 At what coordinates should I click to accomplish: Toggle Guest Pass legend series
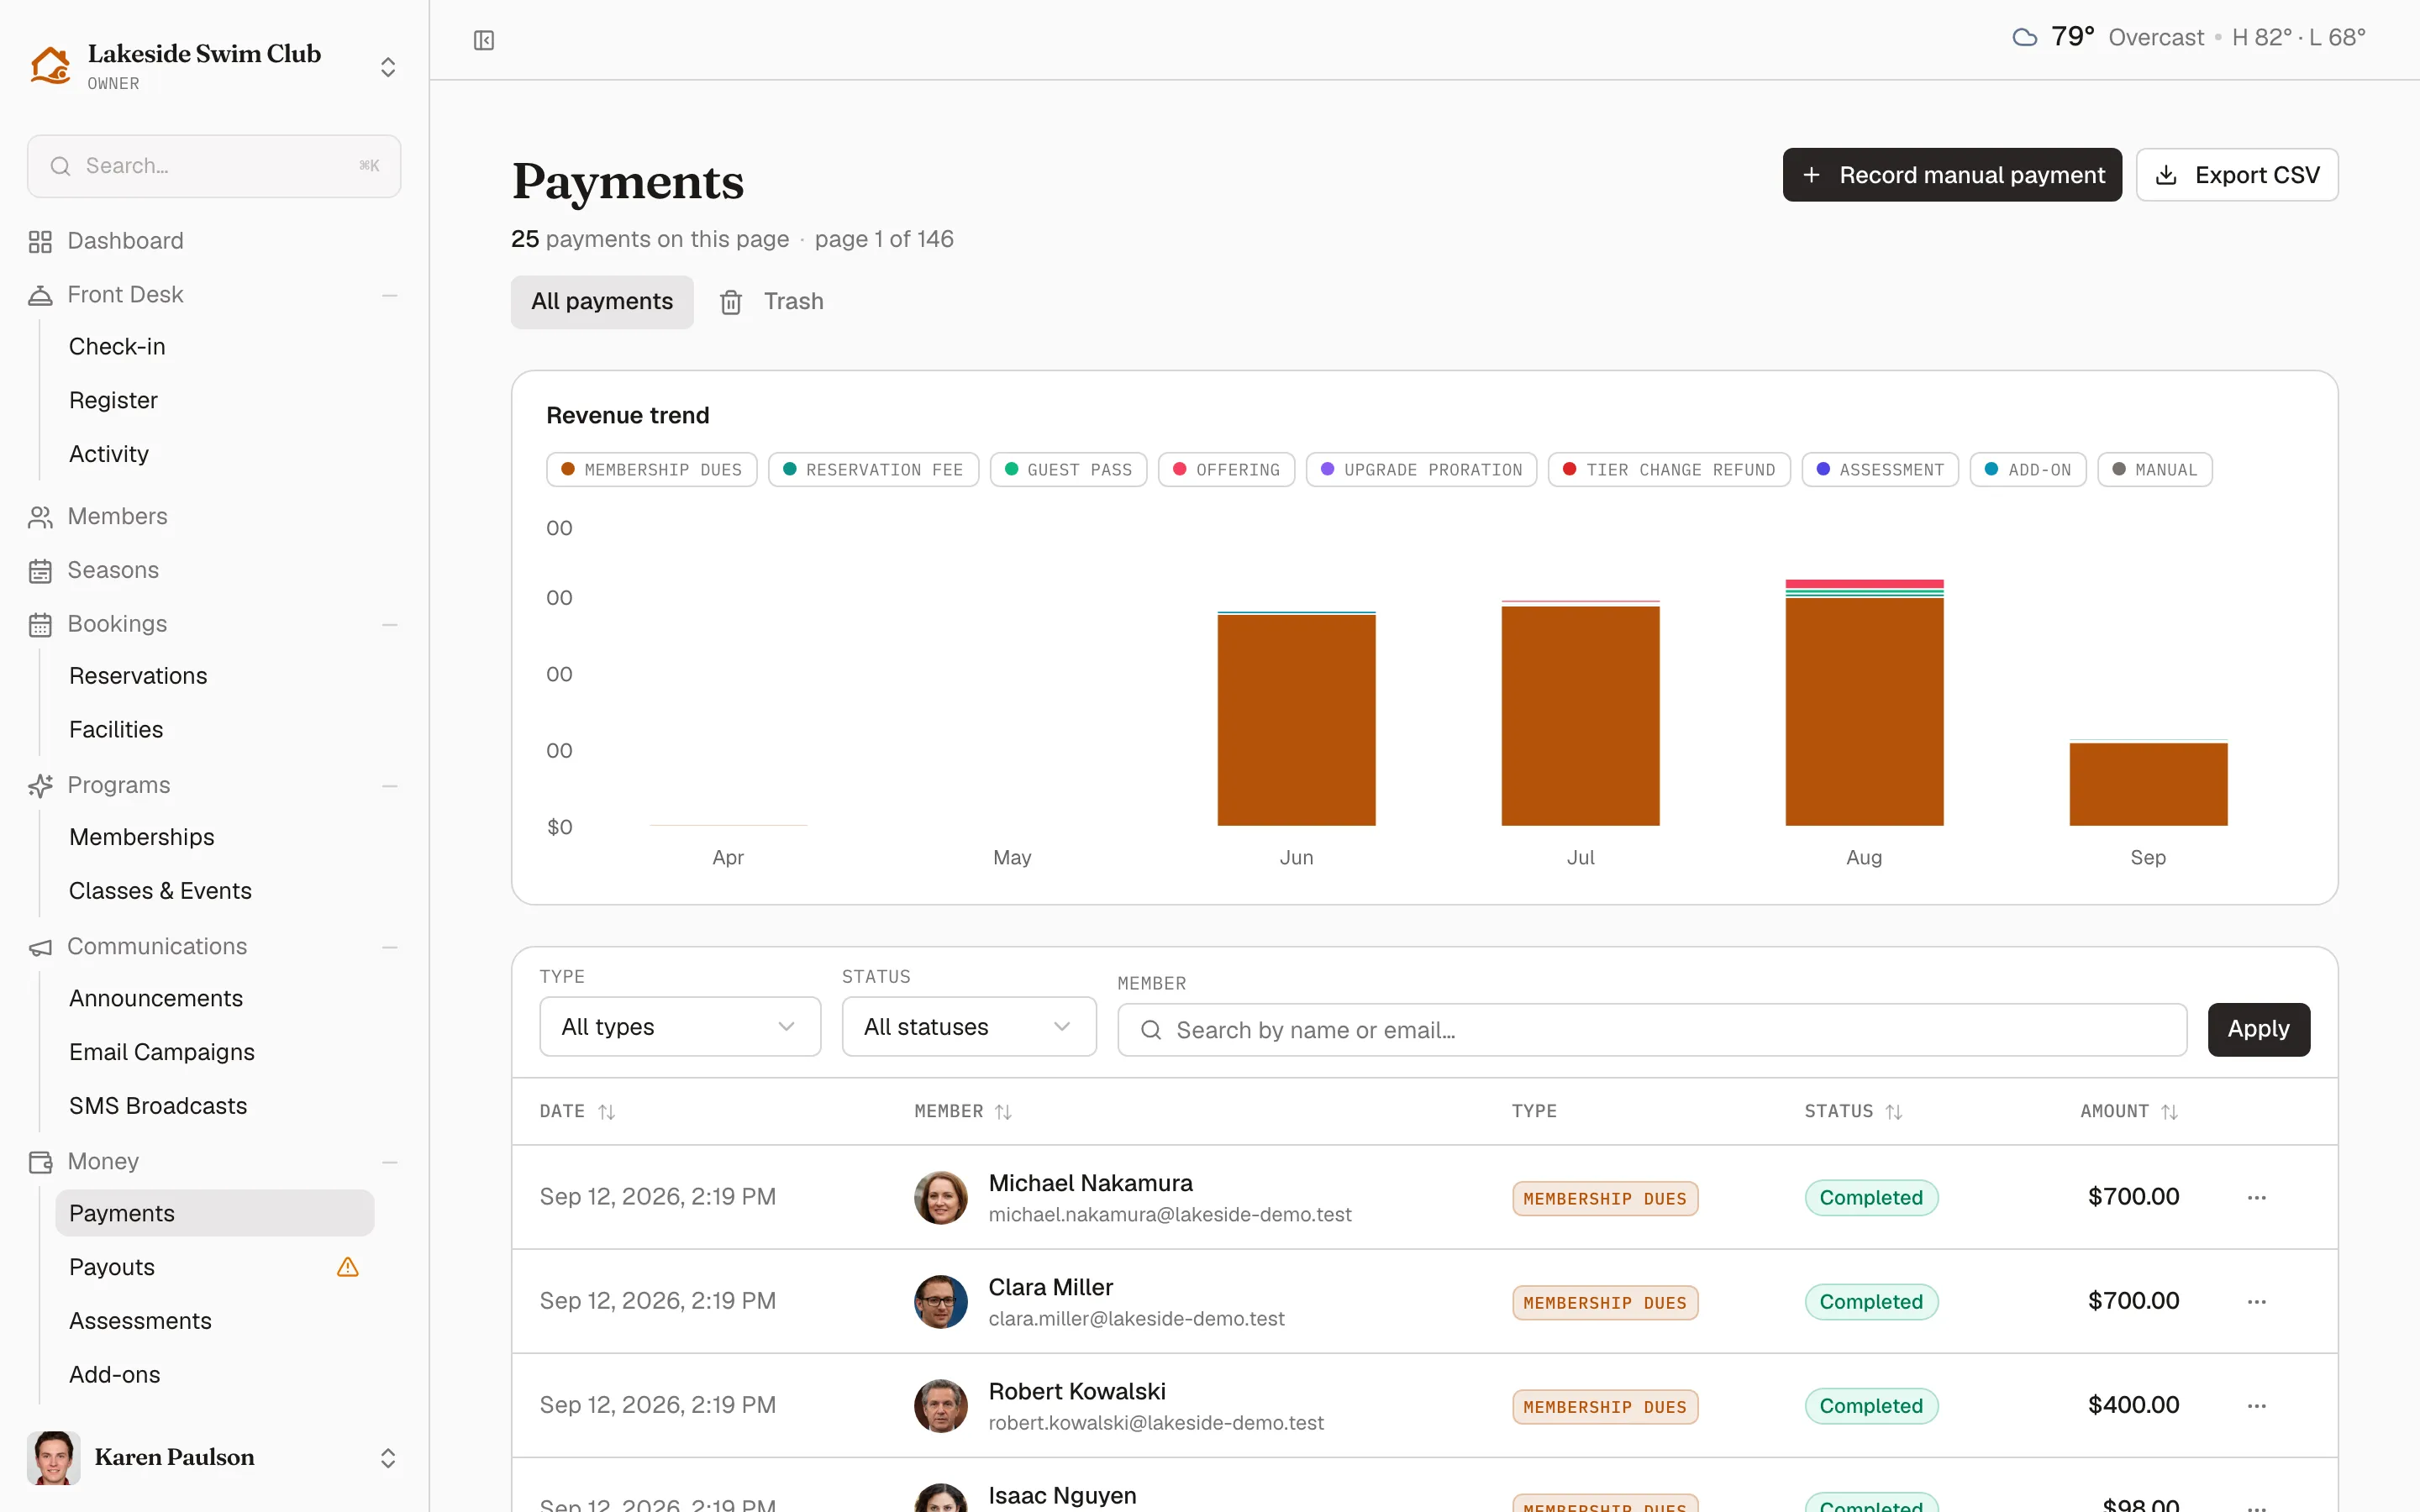[1068, 470]
